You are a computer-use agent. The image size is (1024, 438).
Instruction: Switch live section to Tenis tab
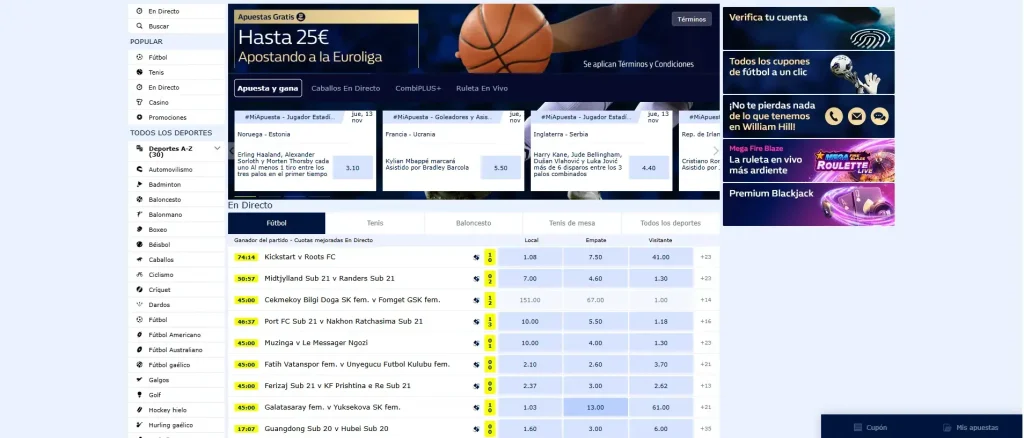pos(375,223)
